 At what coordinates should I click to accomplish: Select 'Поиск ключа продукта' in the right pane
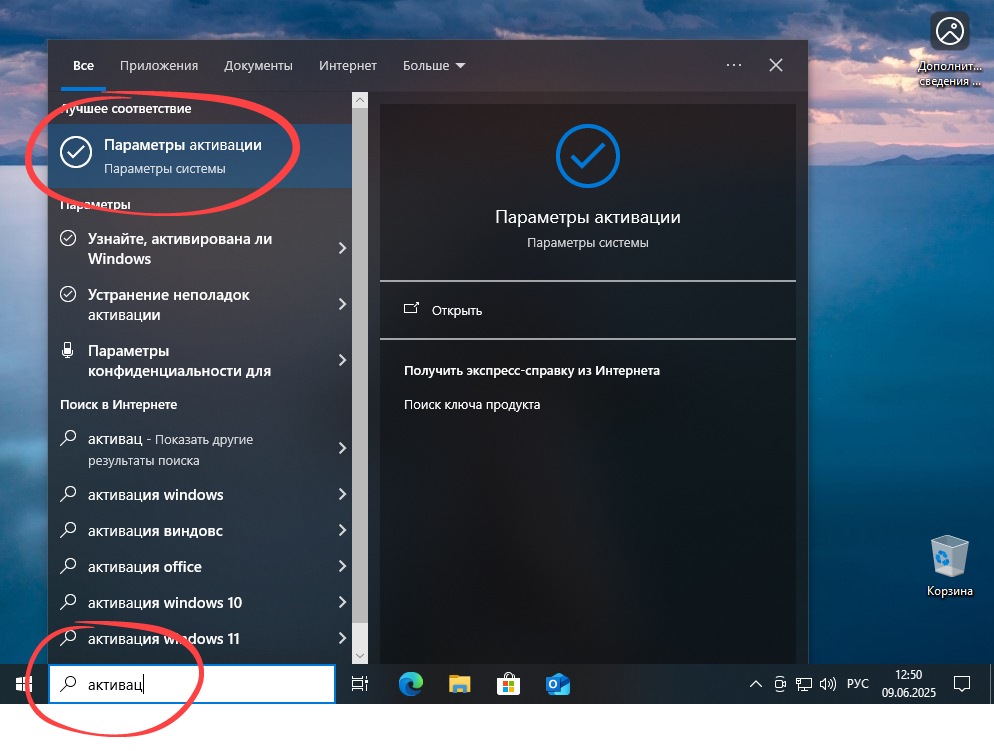click(474, 404)
